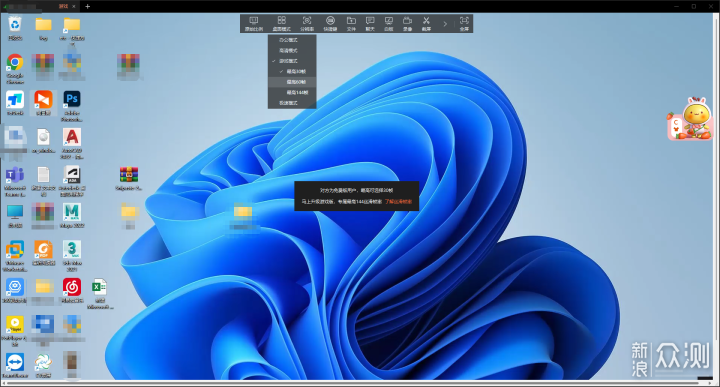Launch the colorful swirl icon beside TeamViewer
This screenshot has width=720, height=387.
coord(43,366)
